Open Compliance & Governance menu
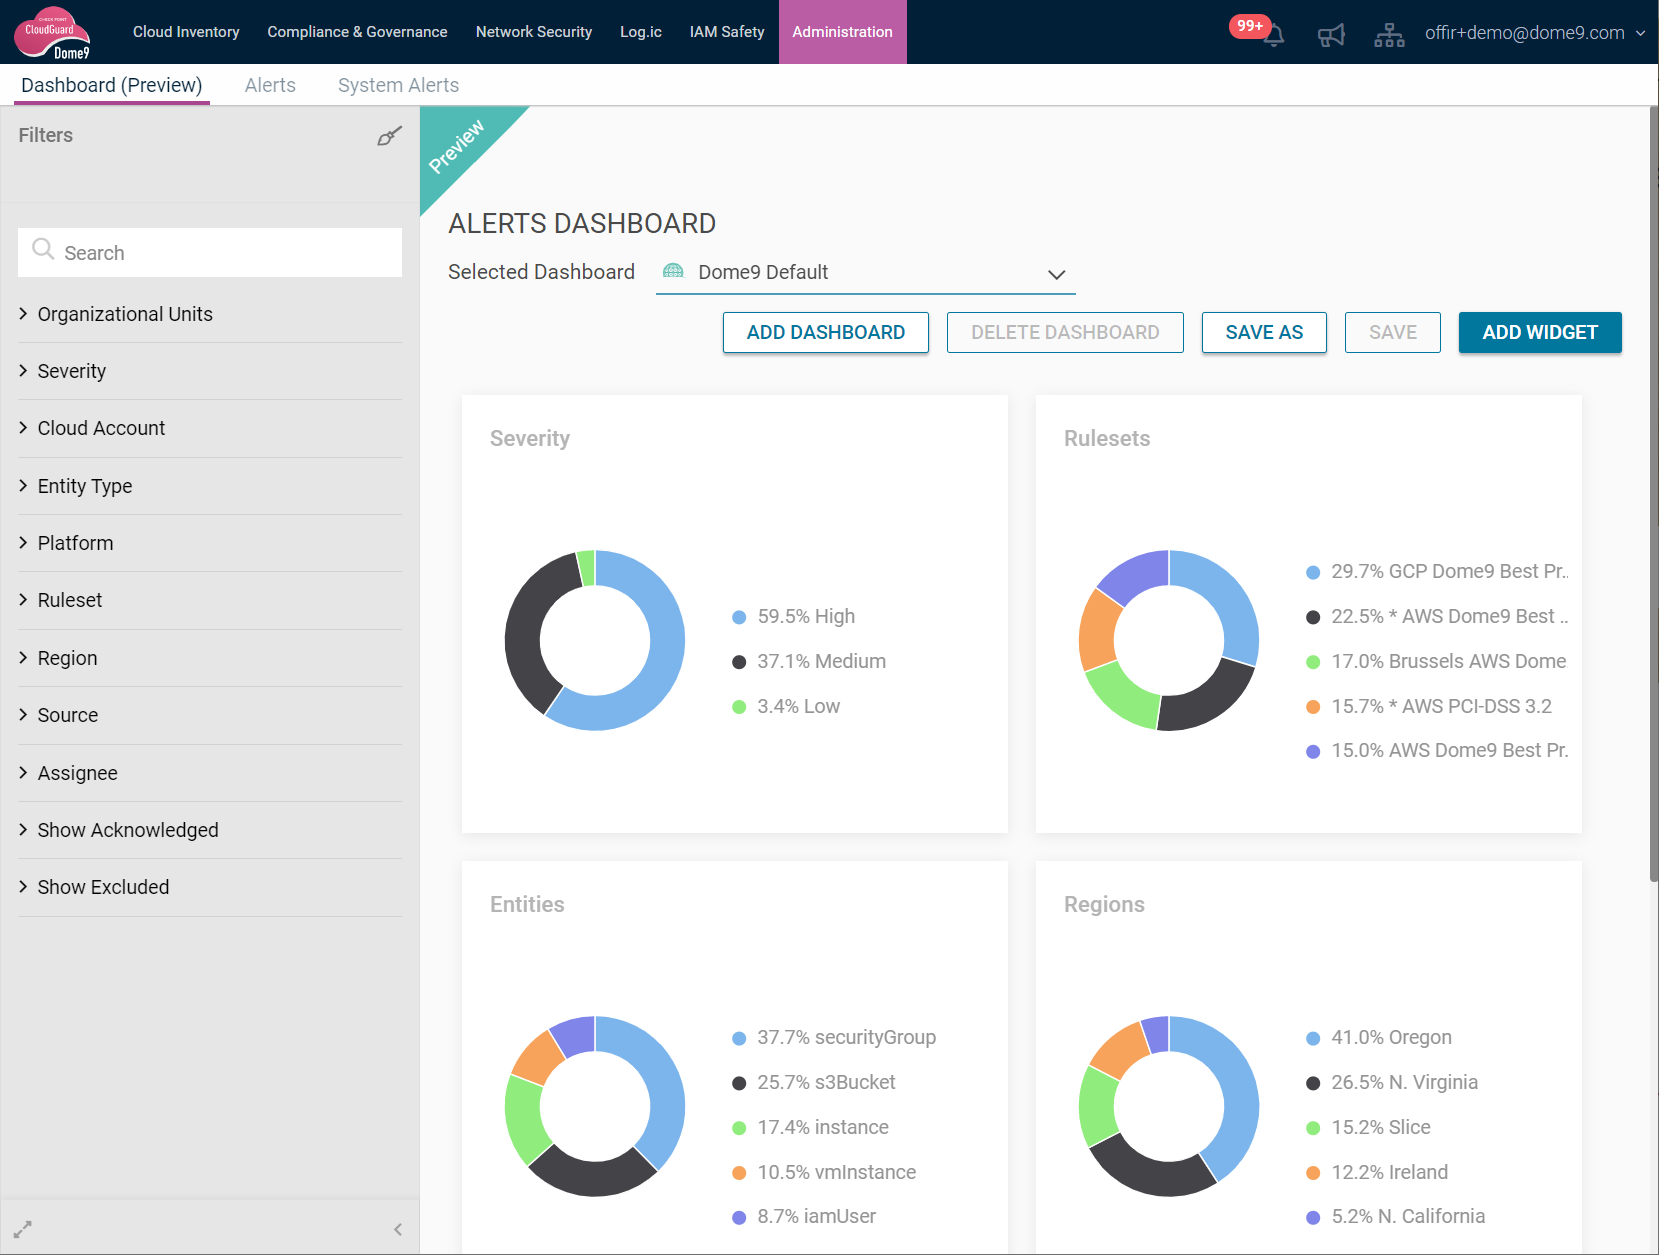The height and width of the screenshot is (1255, 1659). click(x=357, y=32)
